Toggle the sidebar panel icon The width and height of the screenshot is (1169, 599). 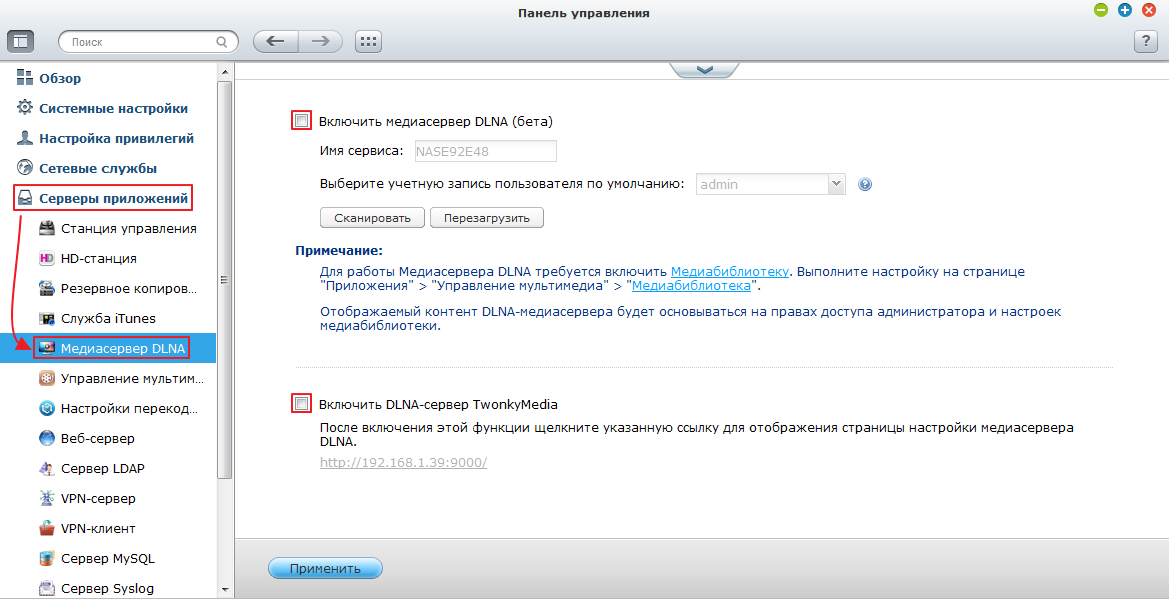(20, 42)
